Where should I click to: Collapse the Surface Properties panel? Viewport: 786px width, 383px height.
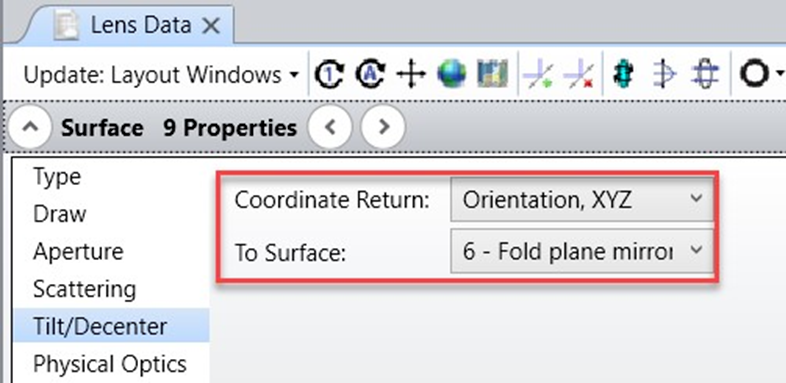point(30,127)
